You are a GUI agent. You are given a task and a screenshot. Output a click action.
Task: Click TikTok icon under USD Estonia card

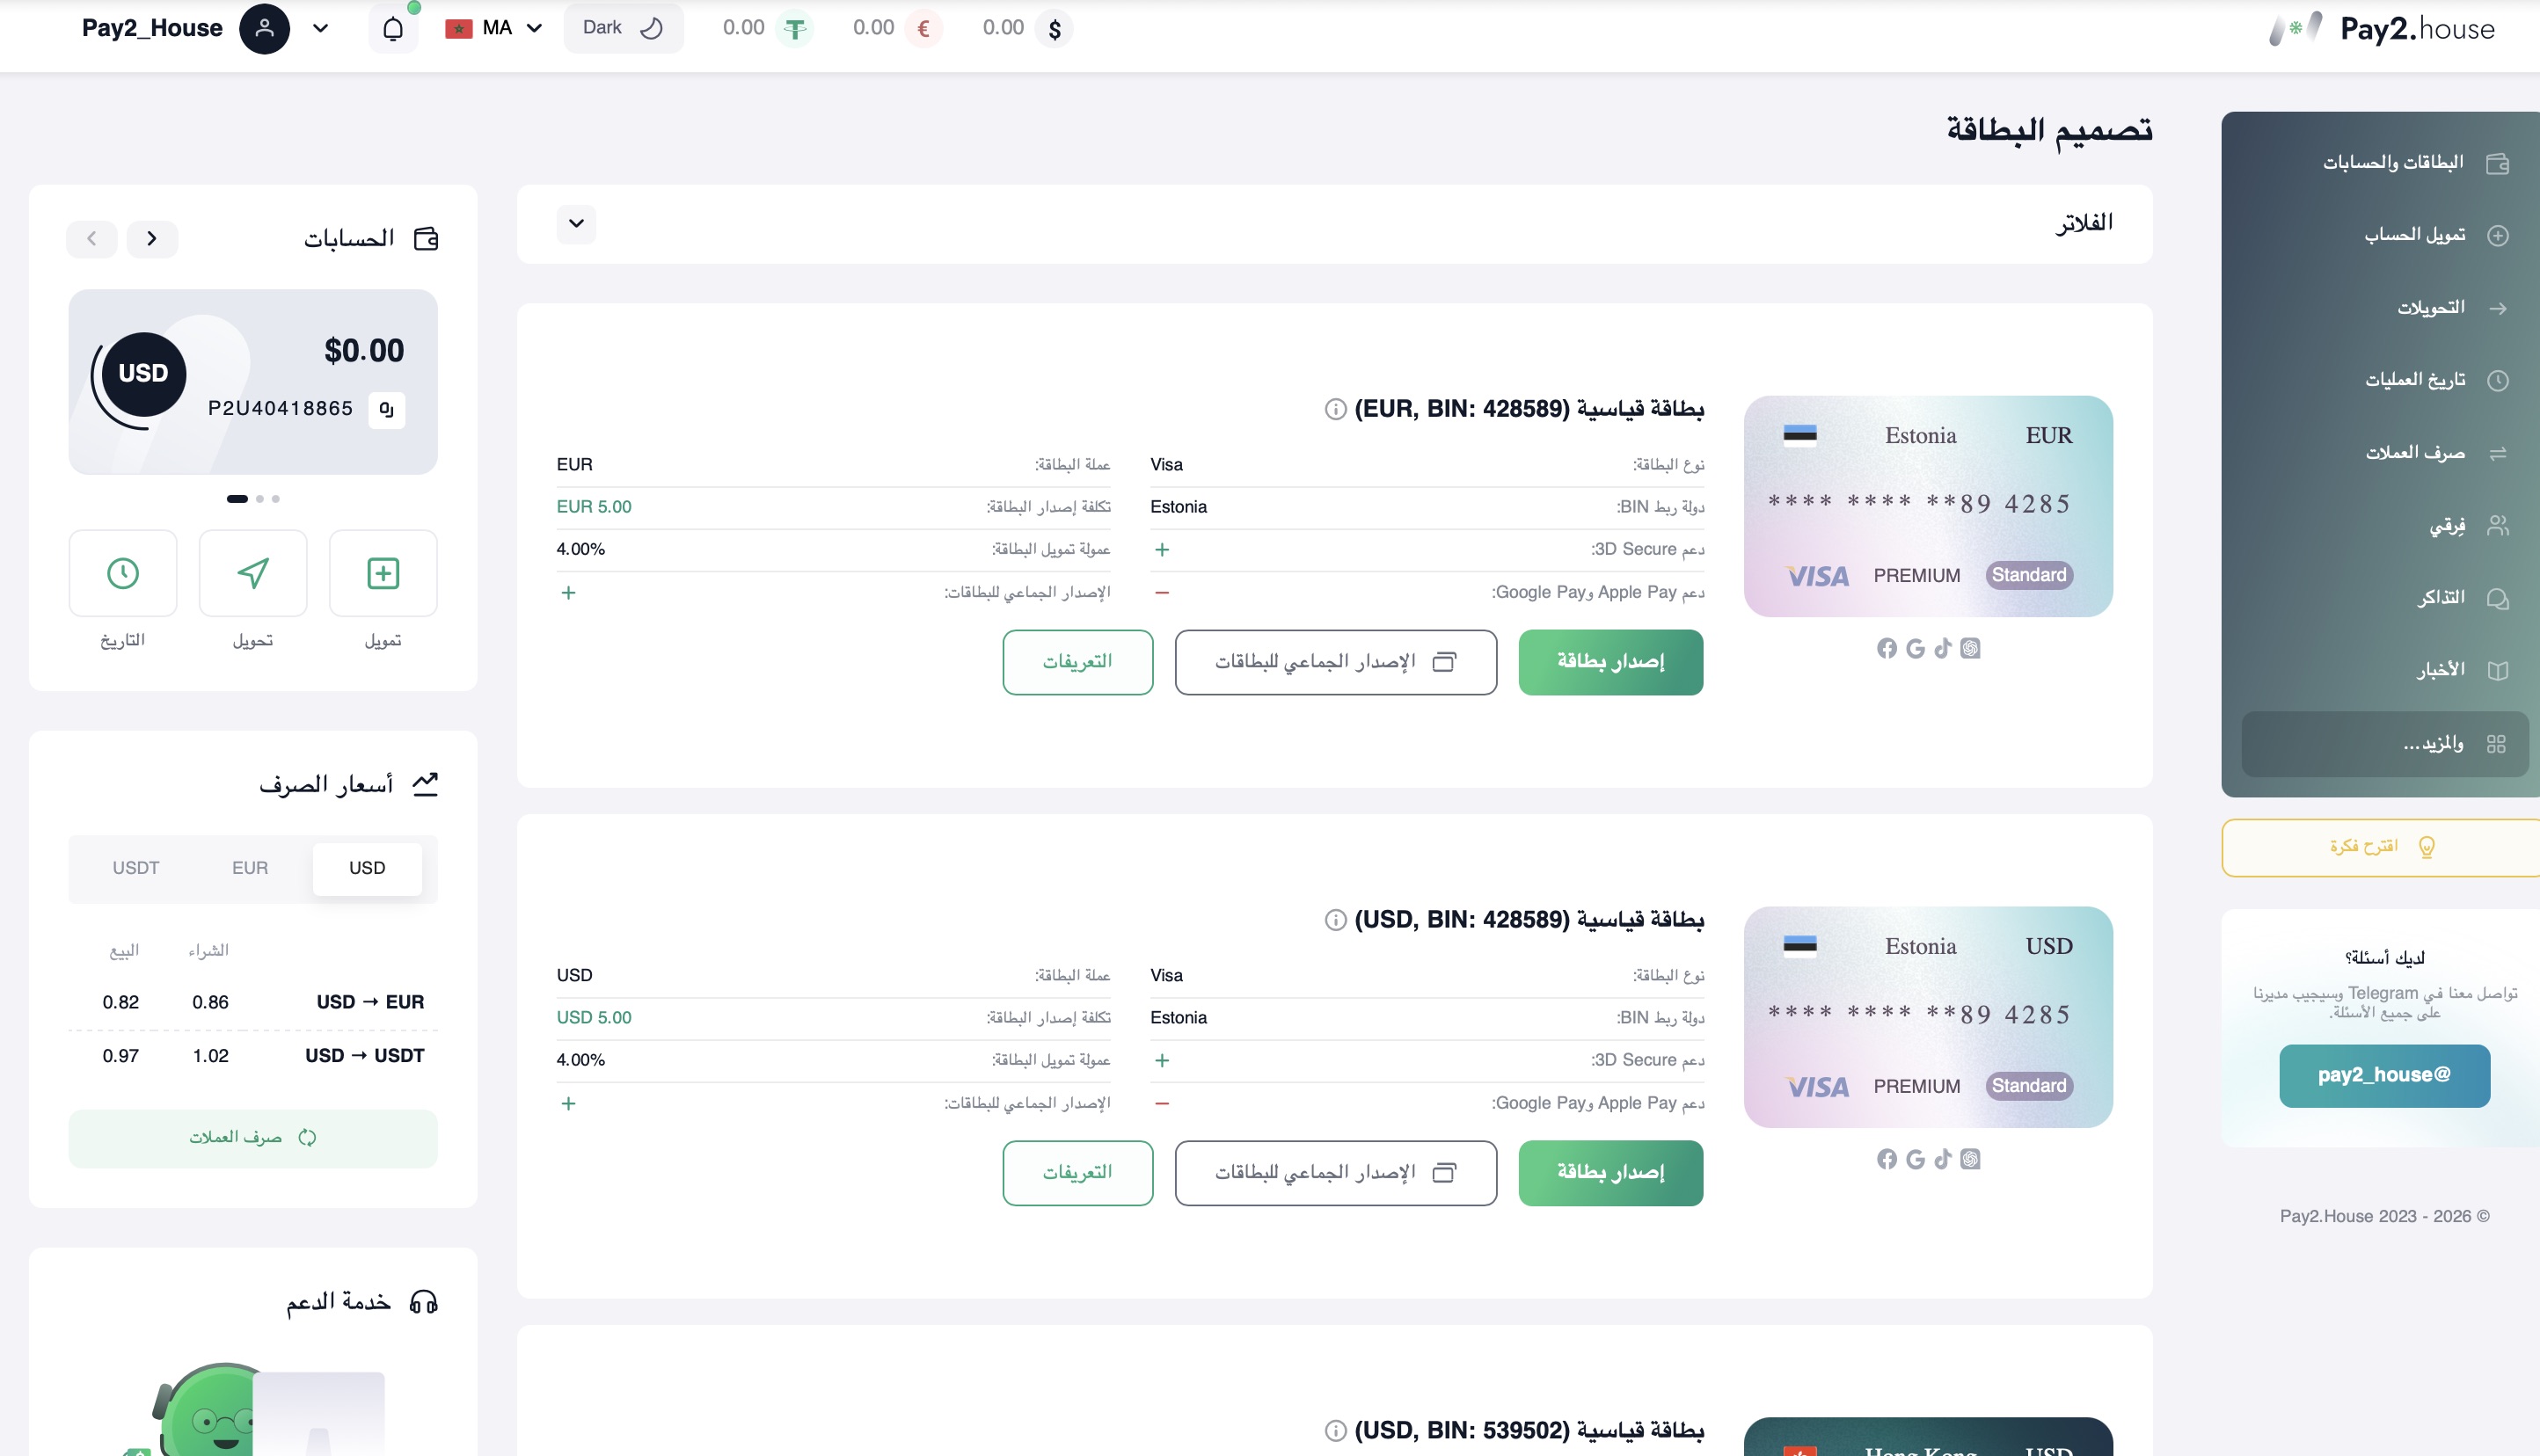click(1943, 1159)
